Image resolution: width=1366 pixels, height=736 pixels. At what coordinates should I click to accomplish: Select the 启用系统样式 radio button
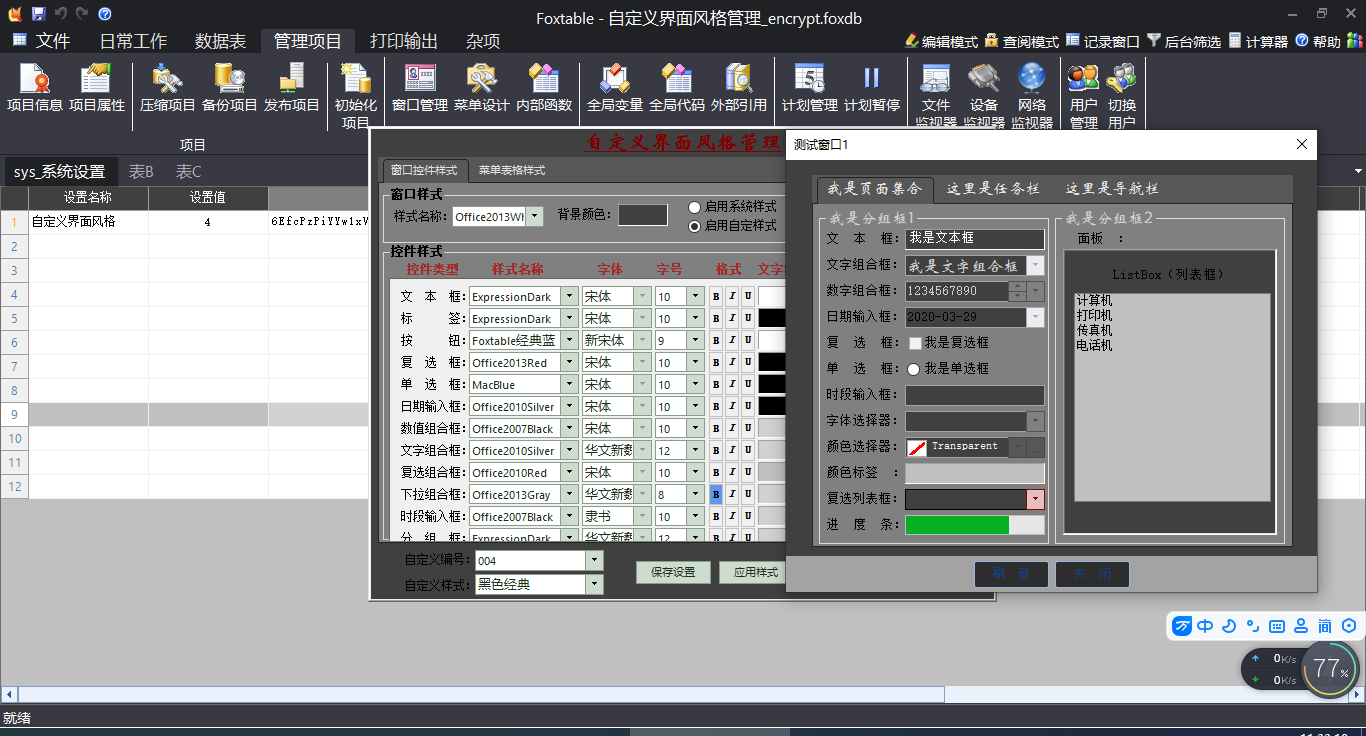pos(695,207)
